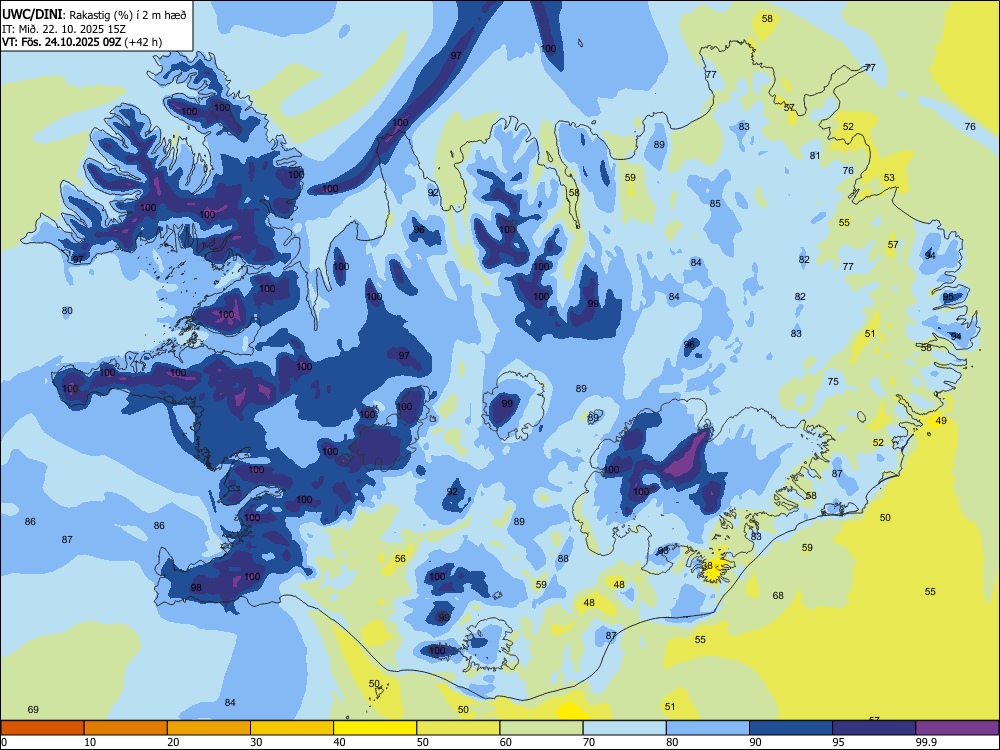
Task: Click the light green 60–70 legend swatch
Action: pos(541,728)
